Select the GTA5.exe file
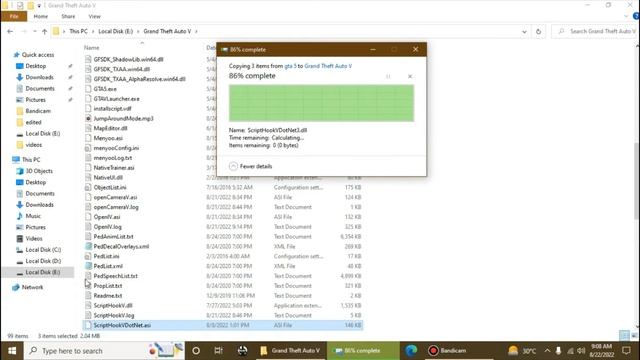 [x=105, y=89]
